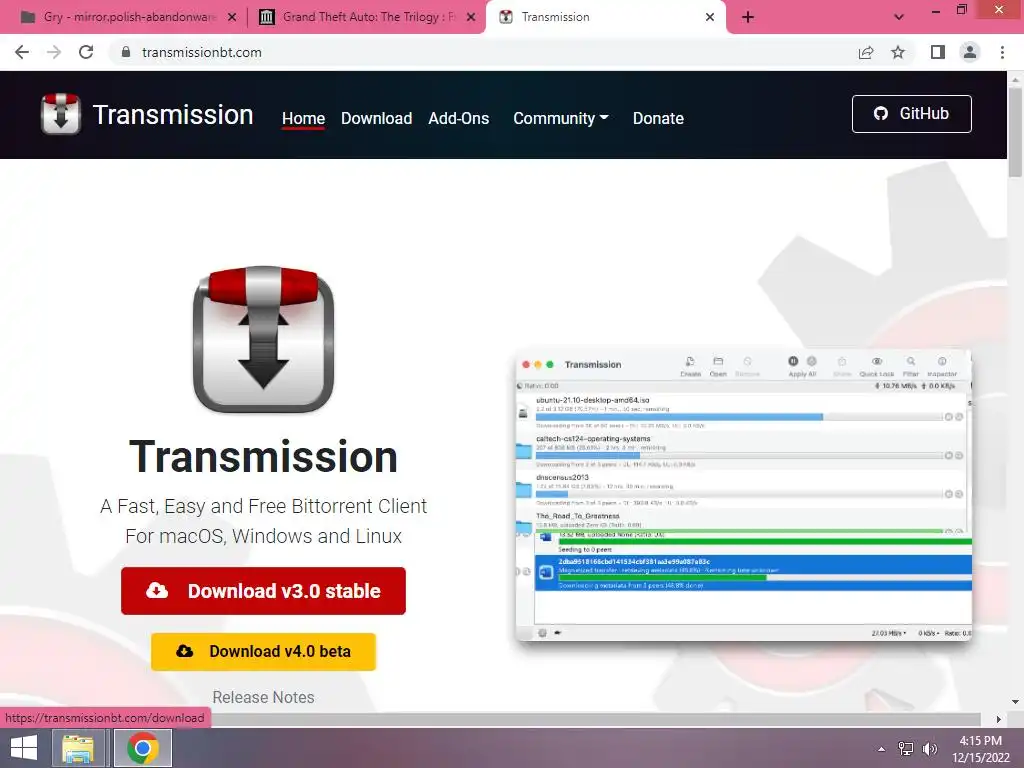Click the Transmission logo icon in navbar
The width and height of the screenshot is (1024, 768).
pyautogui.click(x=61, y=114)
